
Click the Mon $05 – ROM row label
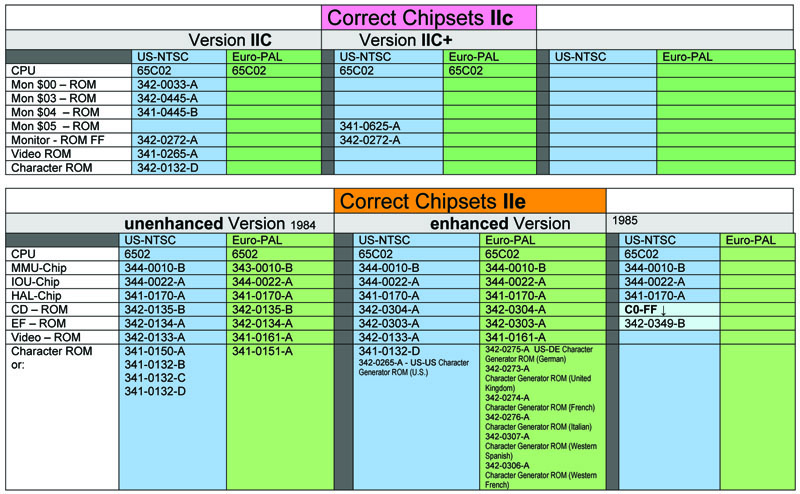(54, 126)
